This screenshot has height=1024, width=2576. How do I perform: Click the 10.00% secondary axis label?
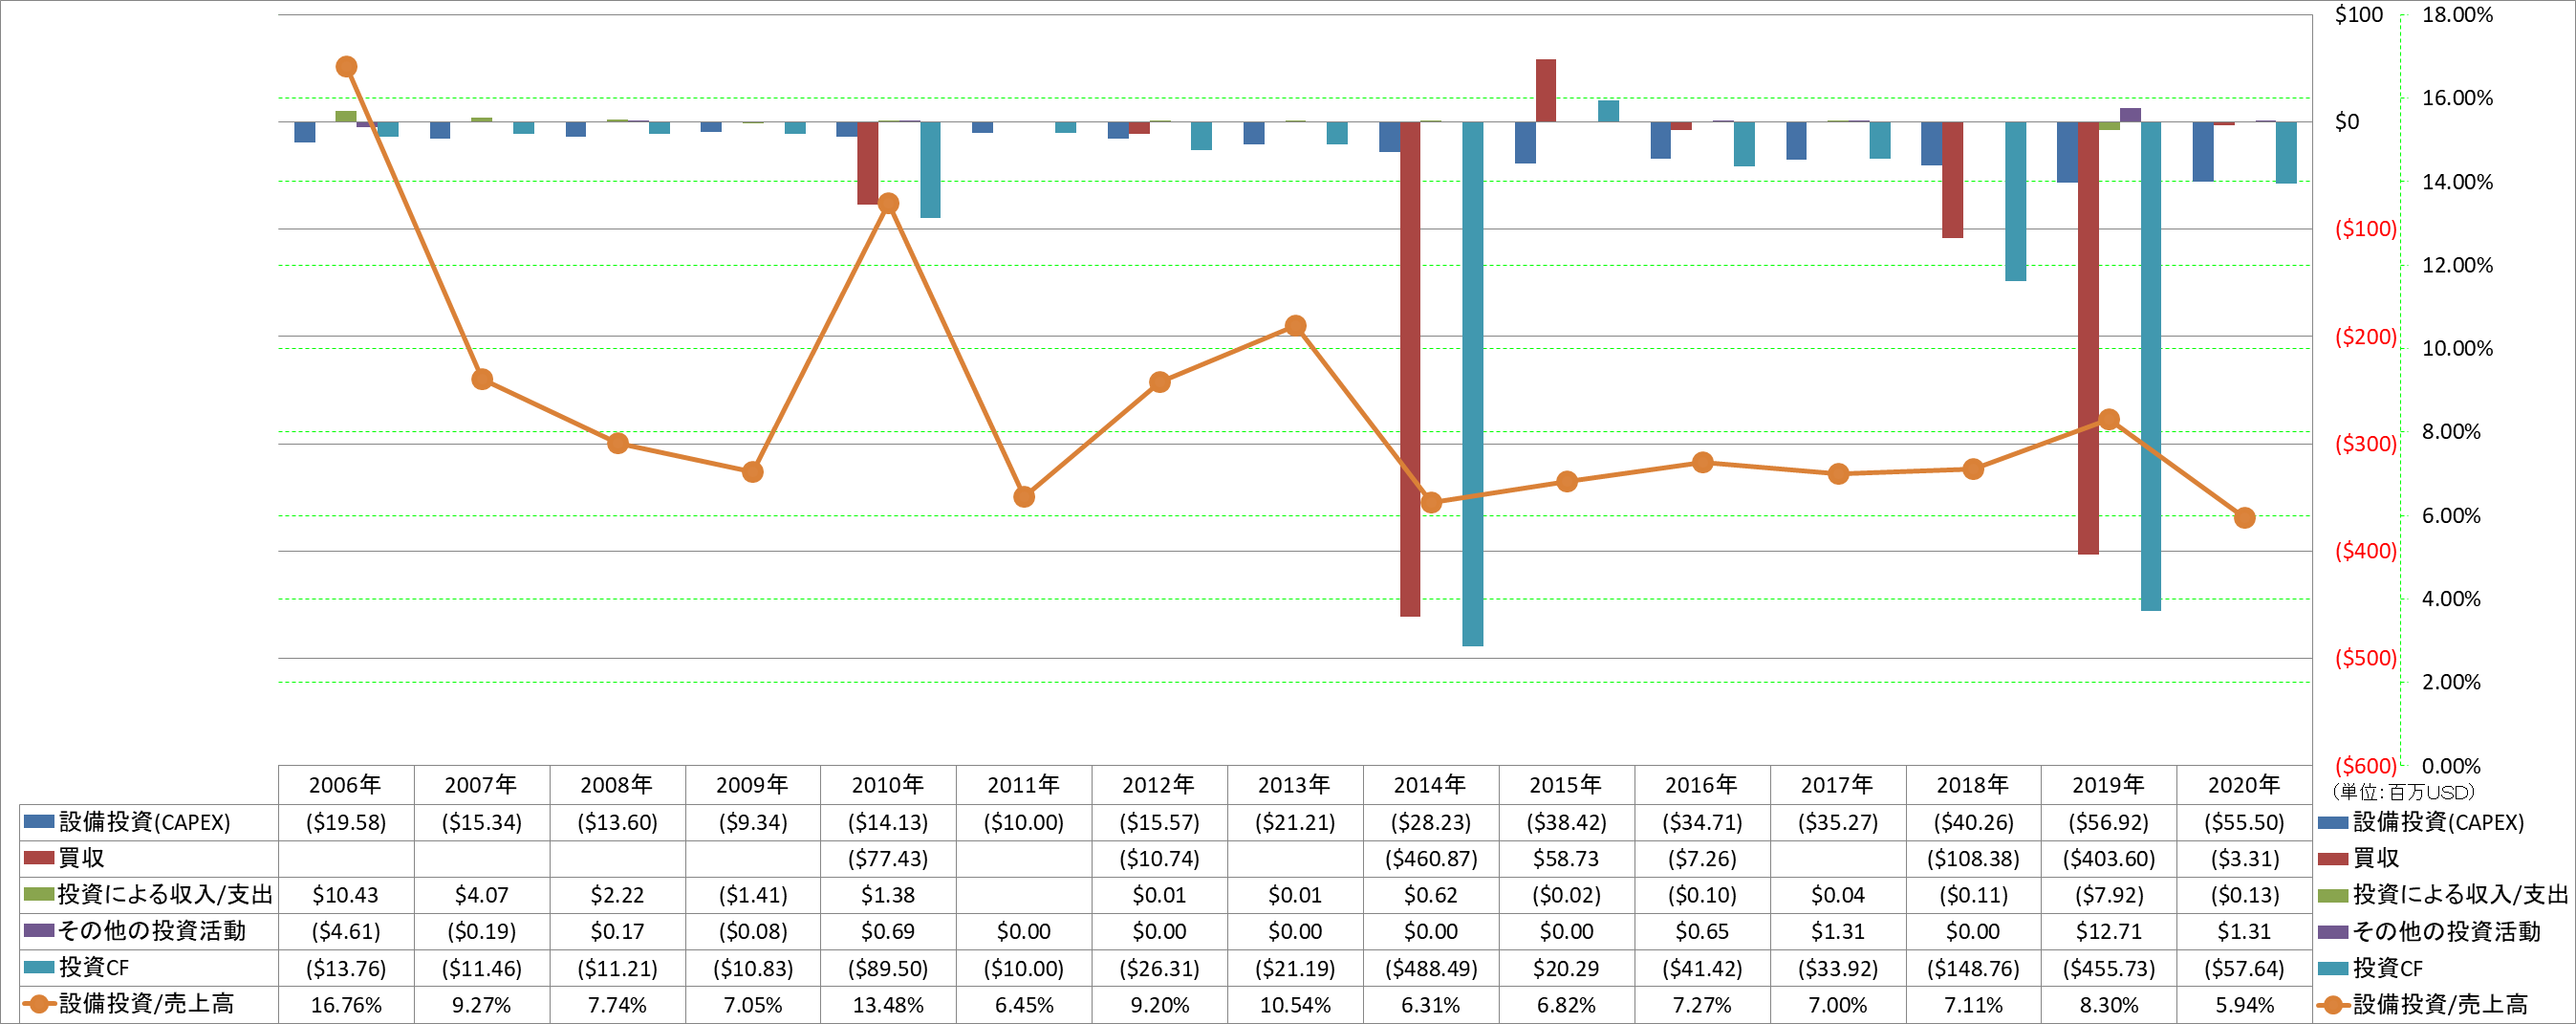coord(2457,349)
